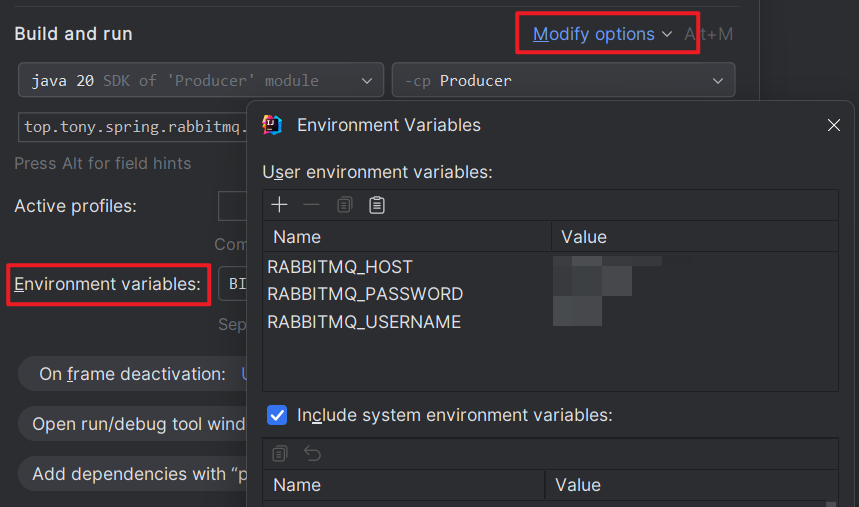
Task: Click the plus icon to add variable
Action: [280, 205]
